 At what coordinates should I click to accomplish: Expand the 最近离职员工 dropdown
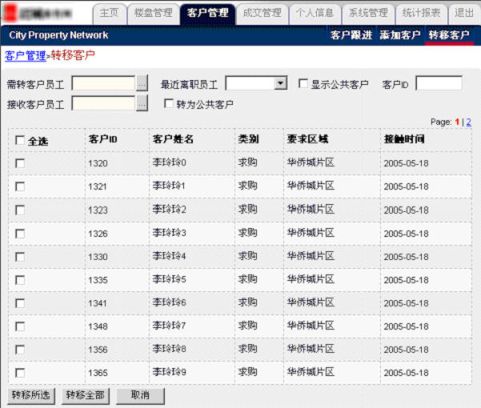281,83
